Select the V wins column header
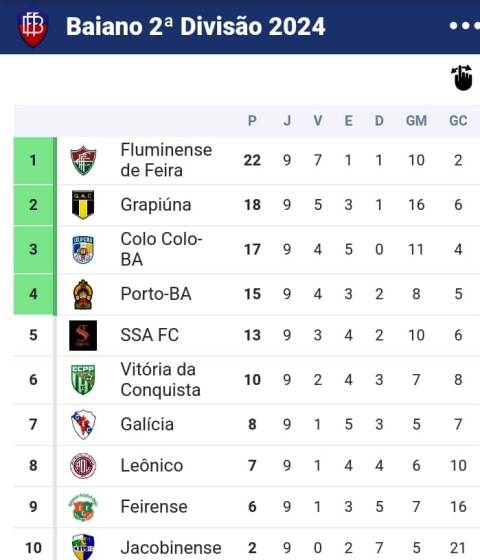This screenshot has width=480, height=560. [x=318, y=121]
